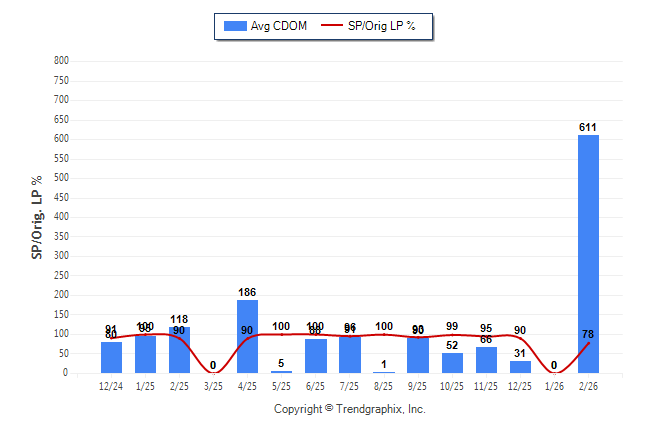Select the bar for 6/25
The image size is (646, 434).
(315, 356)
